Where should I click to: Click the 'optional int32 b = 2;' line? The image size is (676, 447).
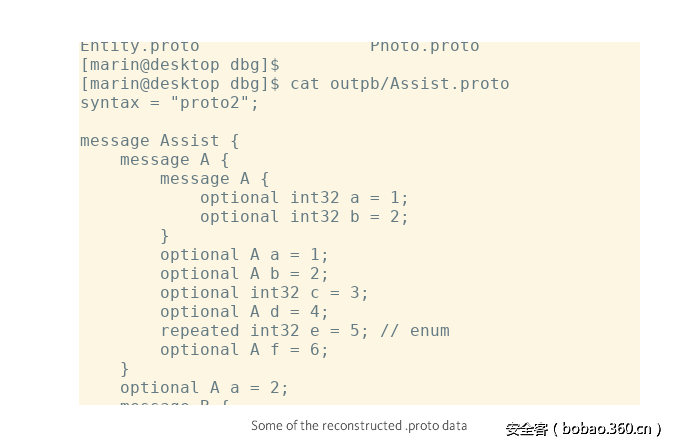point(304,217)
